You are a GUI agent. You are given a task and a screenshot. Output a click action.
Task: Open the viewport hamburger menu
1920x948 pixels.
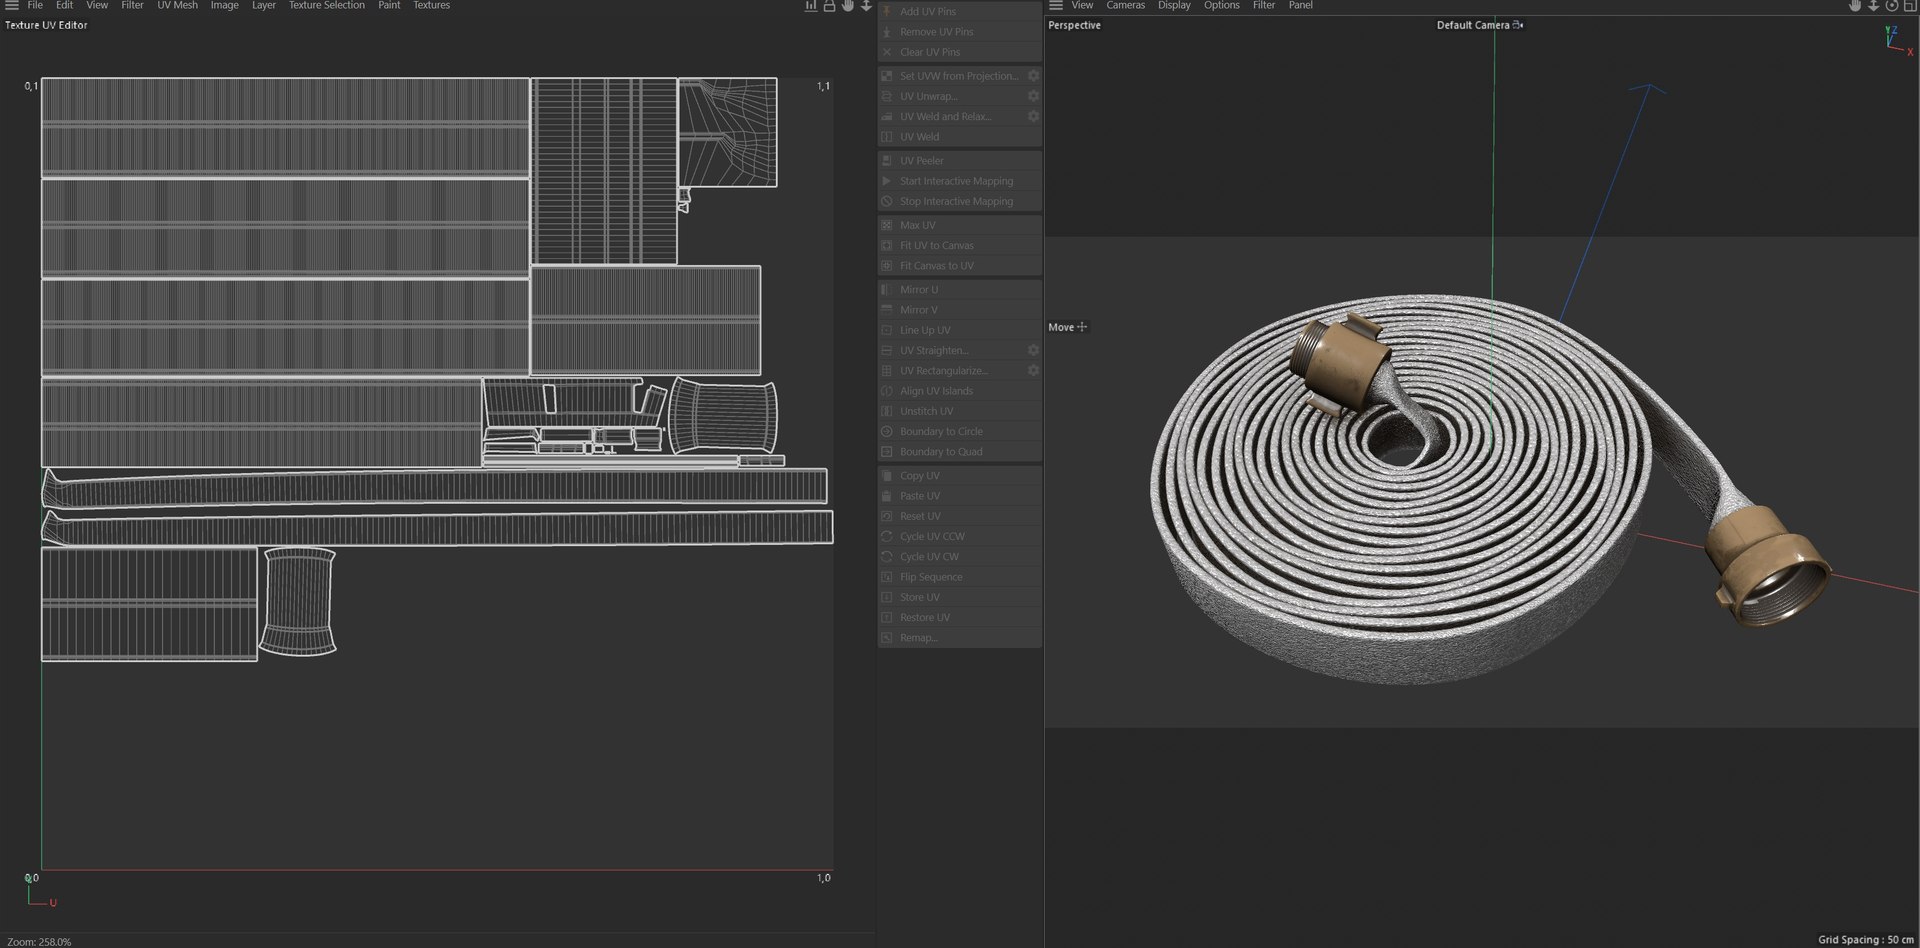(1055, 5)
